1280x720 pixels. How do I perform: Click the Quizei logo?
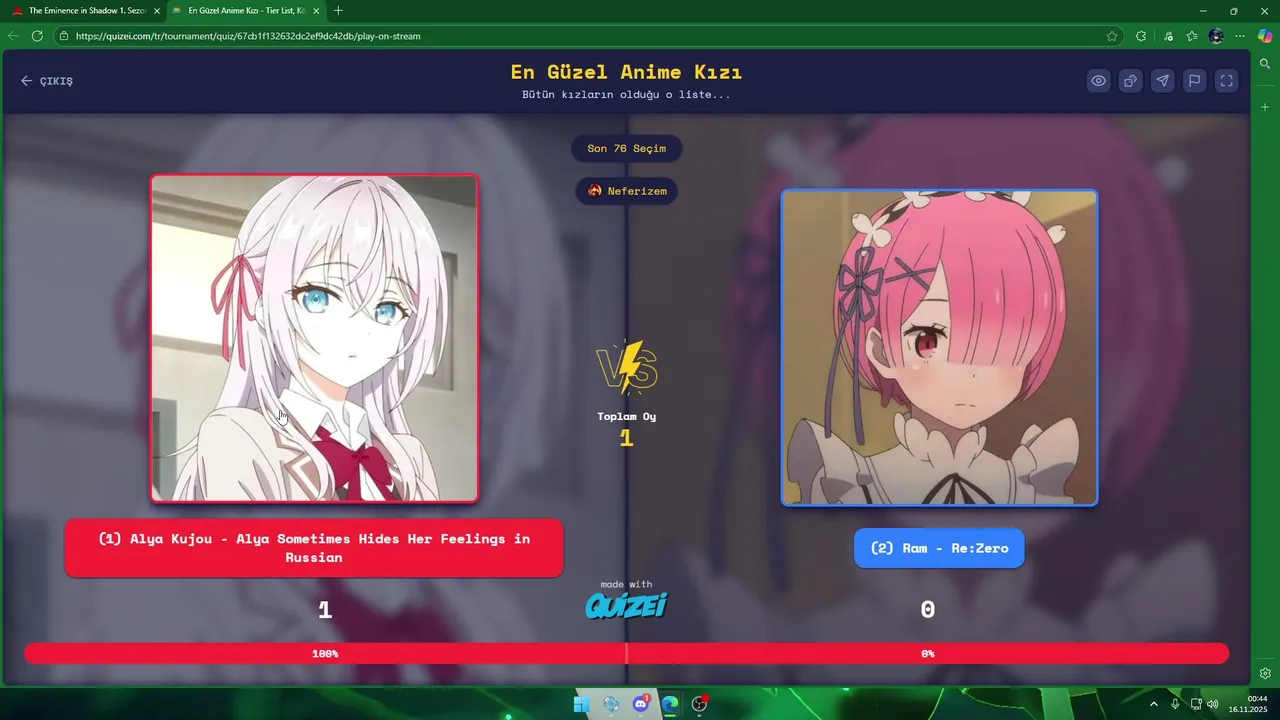tap(626, 606)
